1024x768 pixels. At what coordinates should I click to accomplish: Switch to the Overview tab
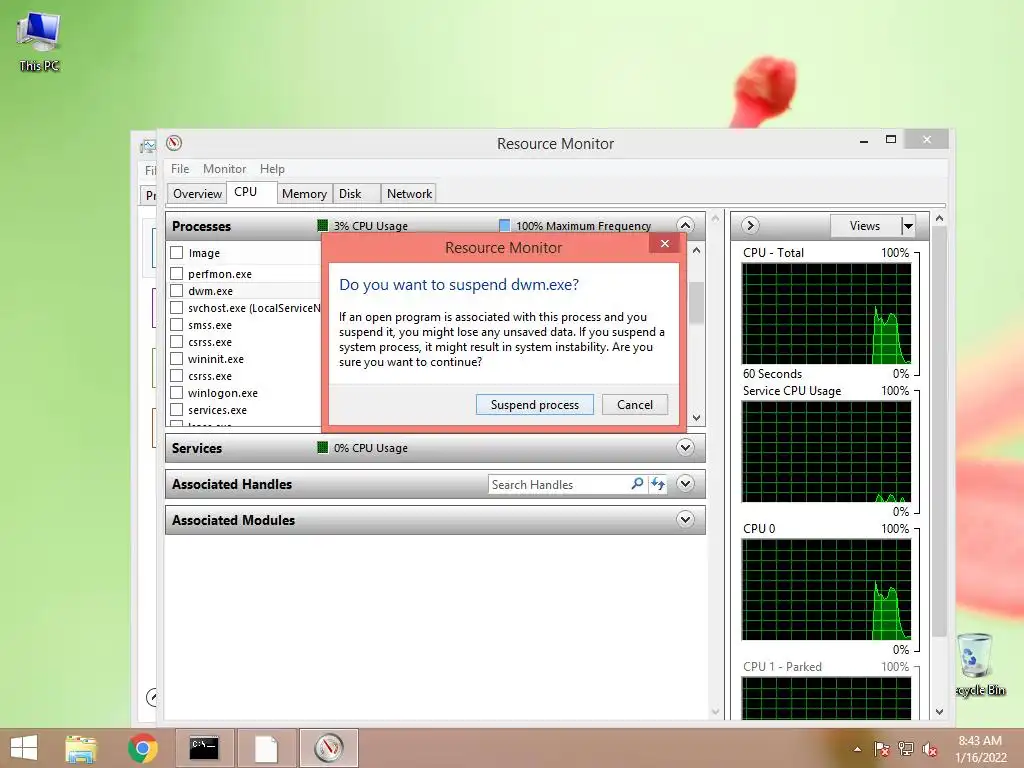(x=197, y=194)
